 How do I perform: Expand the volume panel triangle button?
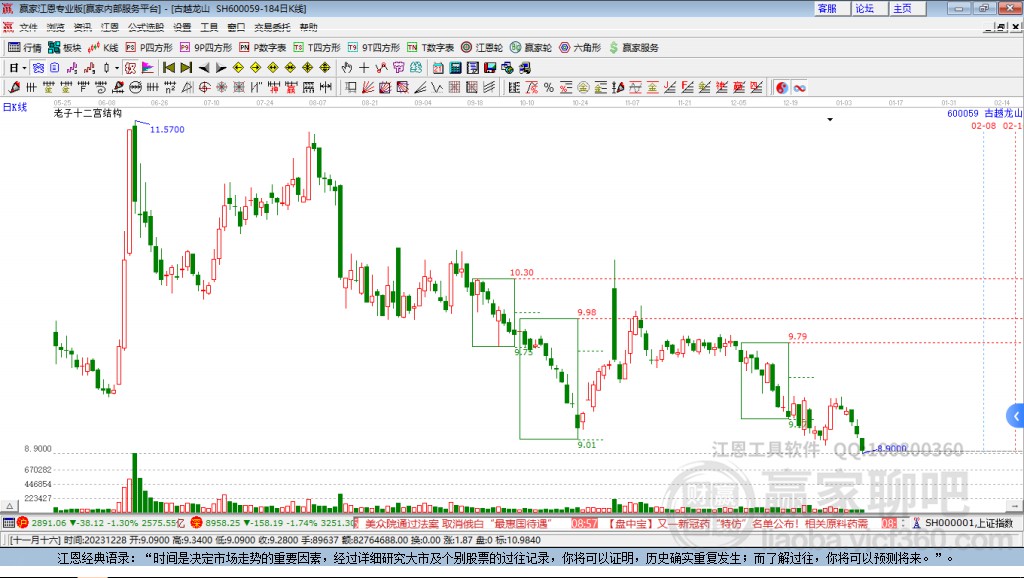[x=9, y=506]
